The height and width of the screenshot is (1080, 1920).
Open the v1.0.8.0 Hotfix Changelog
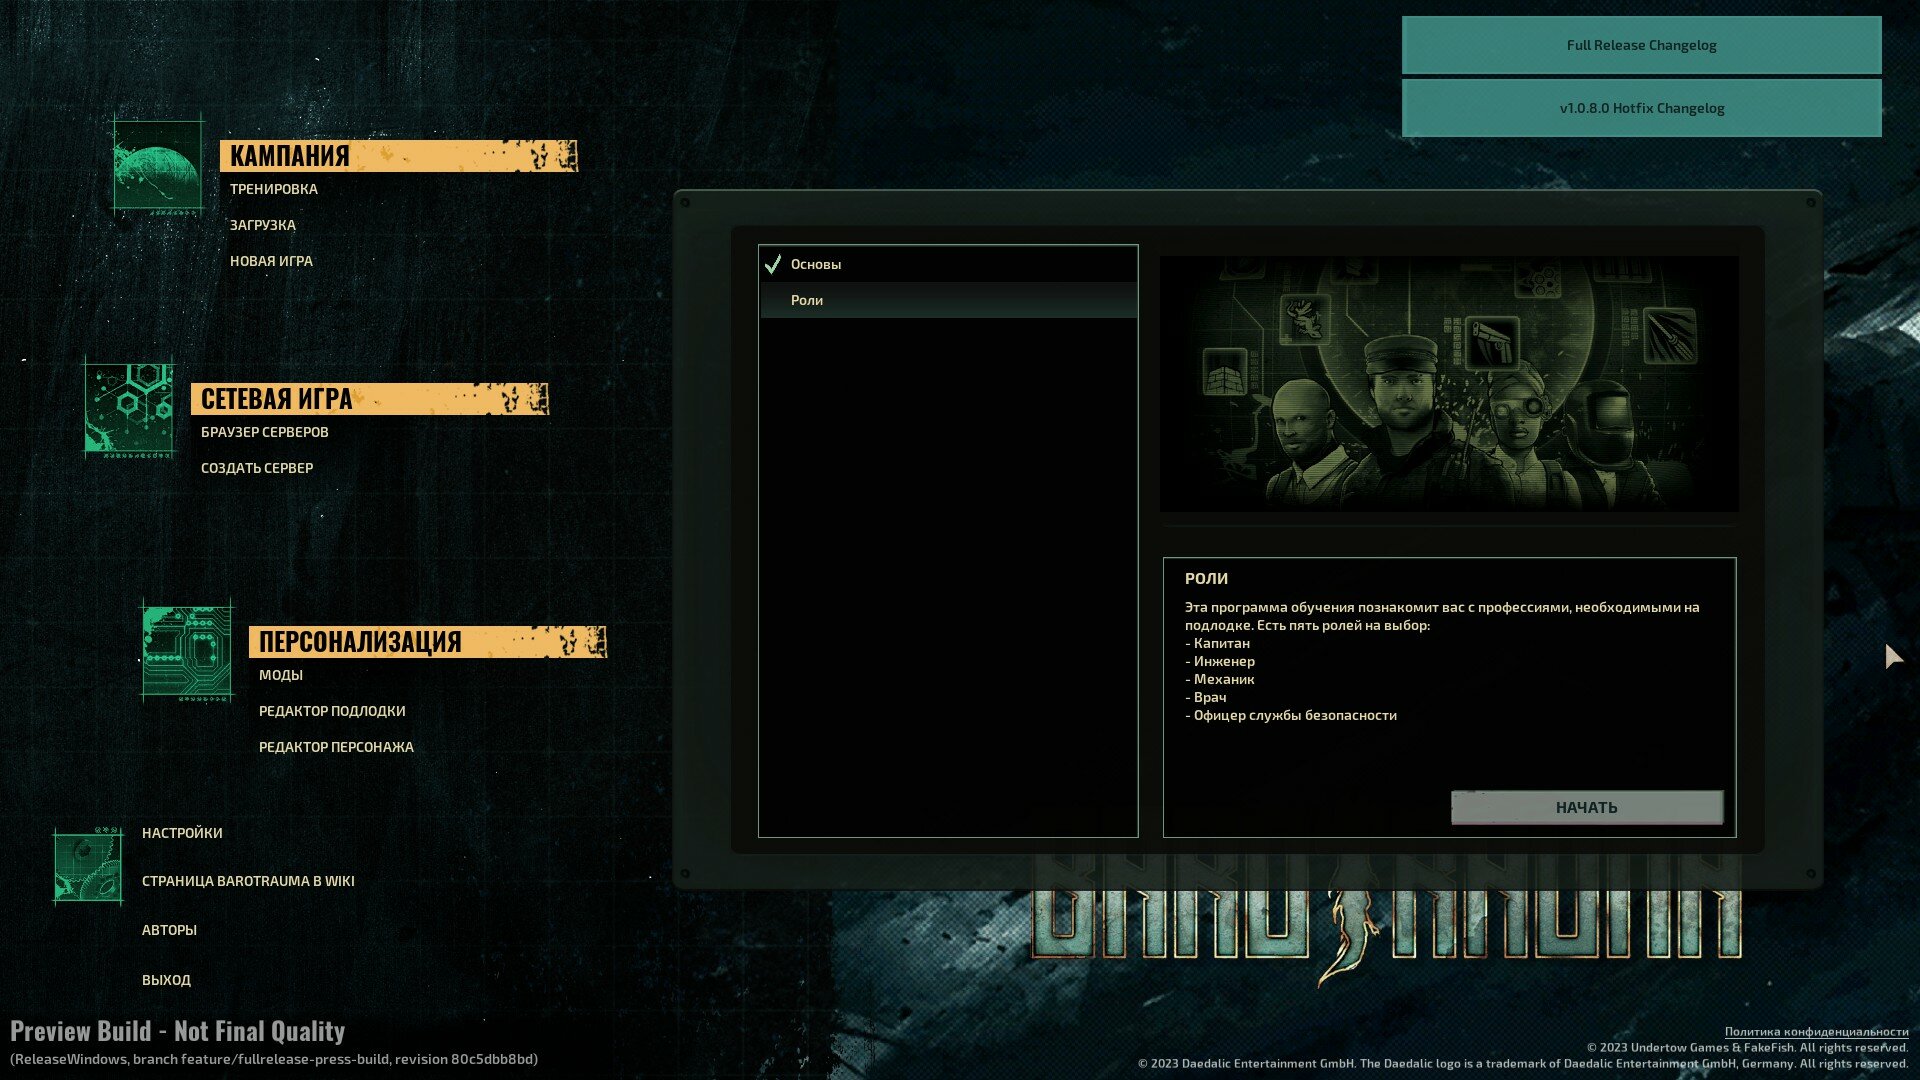click(x=1641, y=108)
